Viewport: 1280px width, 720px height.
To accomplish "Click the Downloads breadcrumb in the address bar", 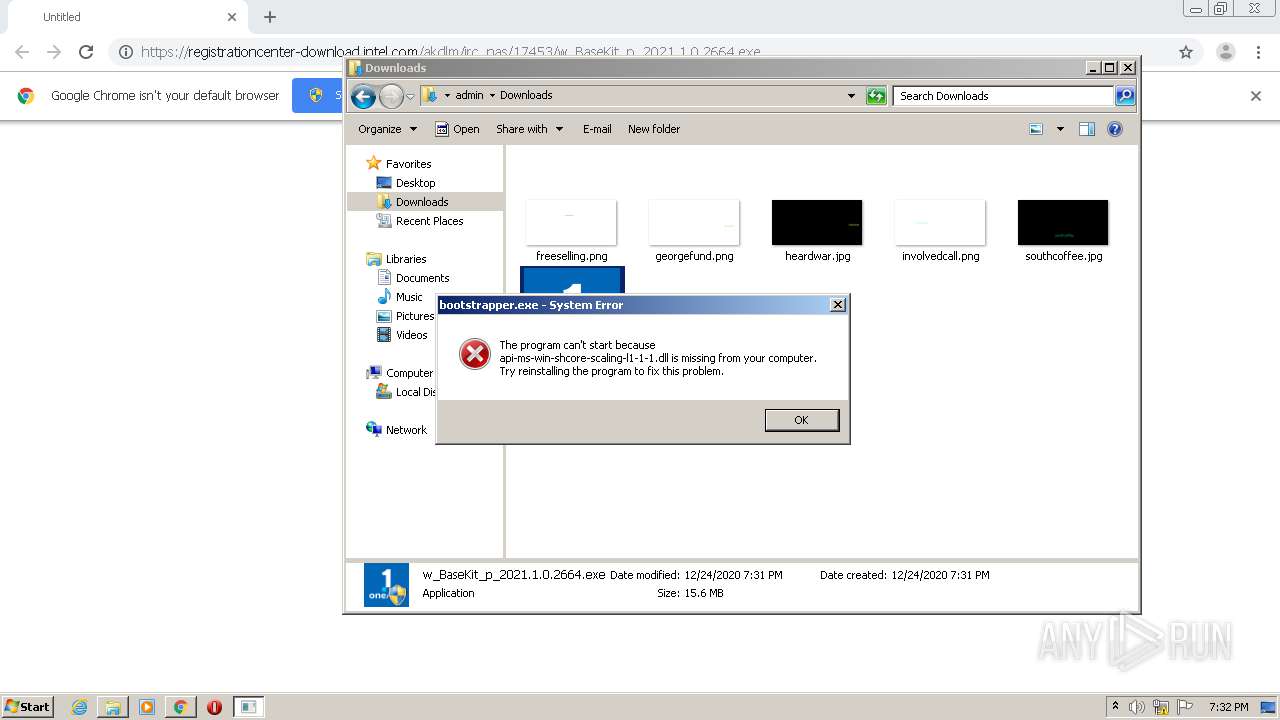I will click(x=526, y=96).
